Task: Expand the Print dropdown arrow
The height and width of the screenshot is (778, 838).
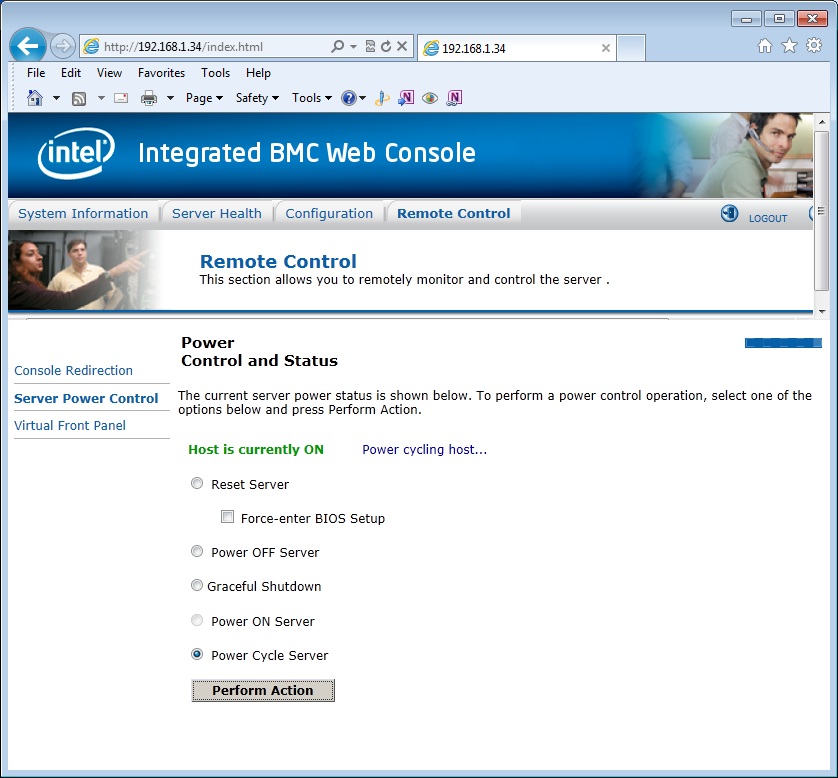Action: [x=170, y=98]
